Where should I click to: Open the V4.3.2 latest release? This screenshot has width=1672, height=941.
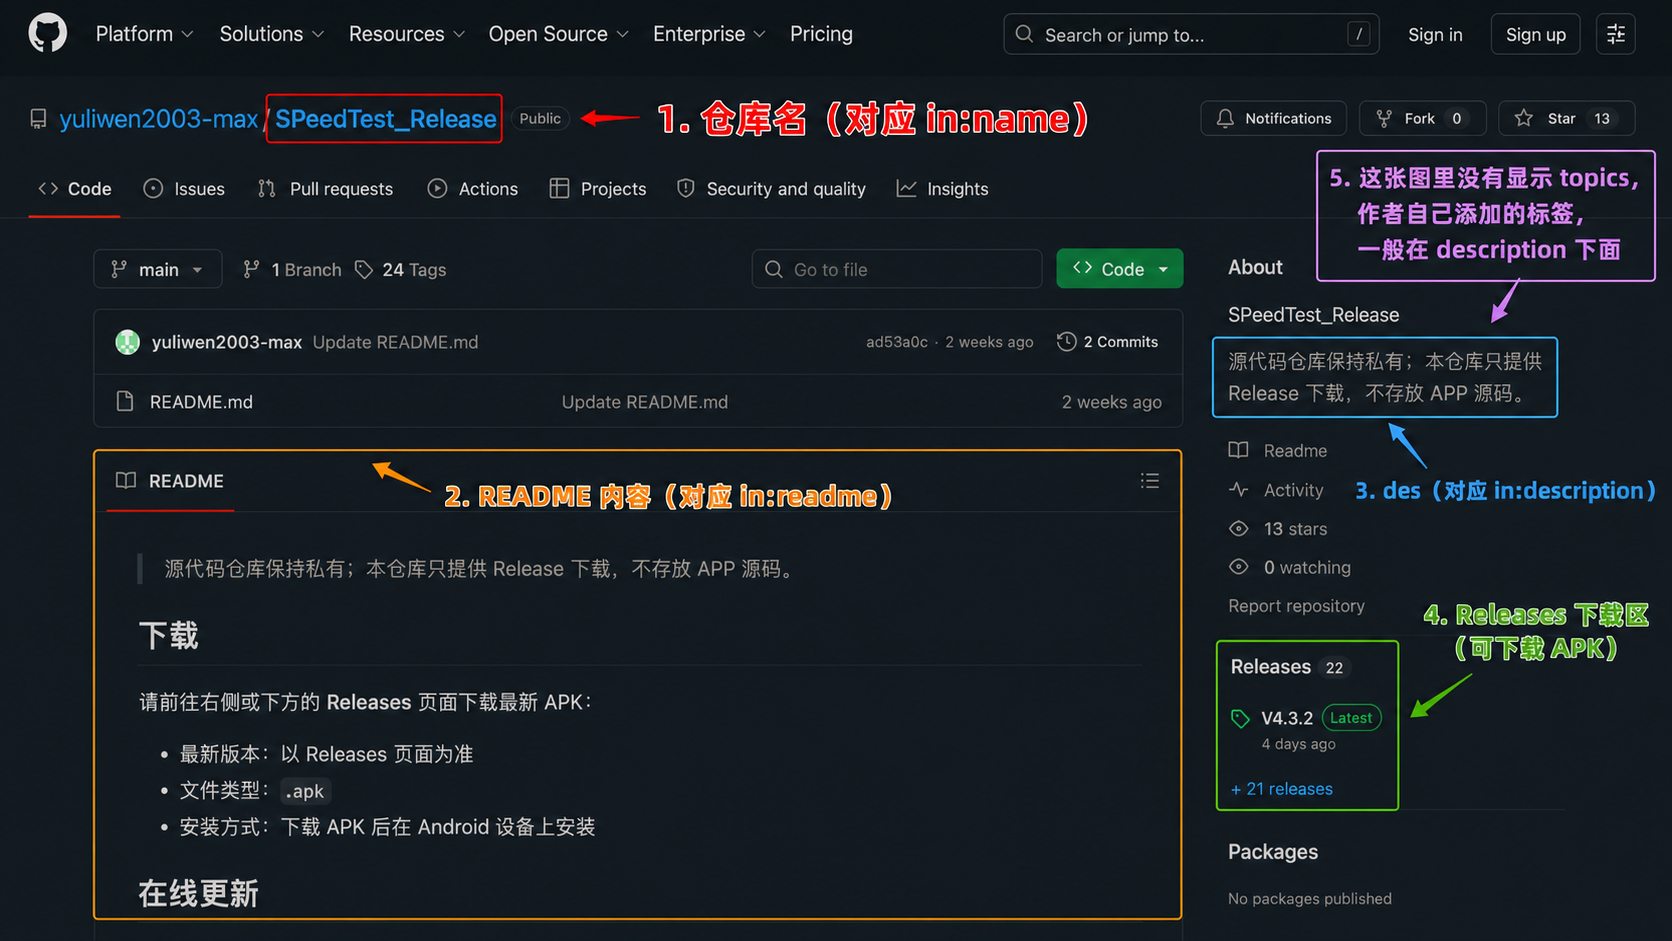1287,718
